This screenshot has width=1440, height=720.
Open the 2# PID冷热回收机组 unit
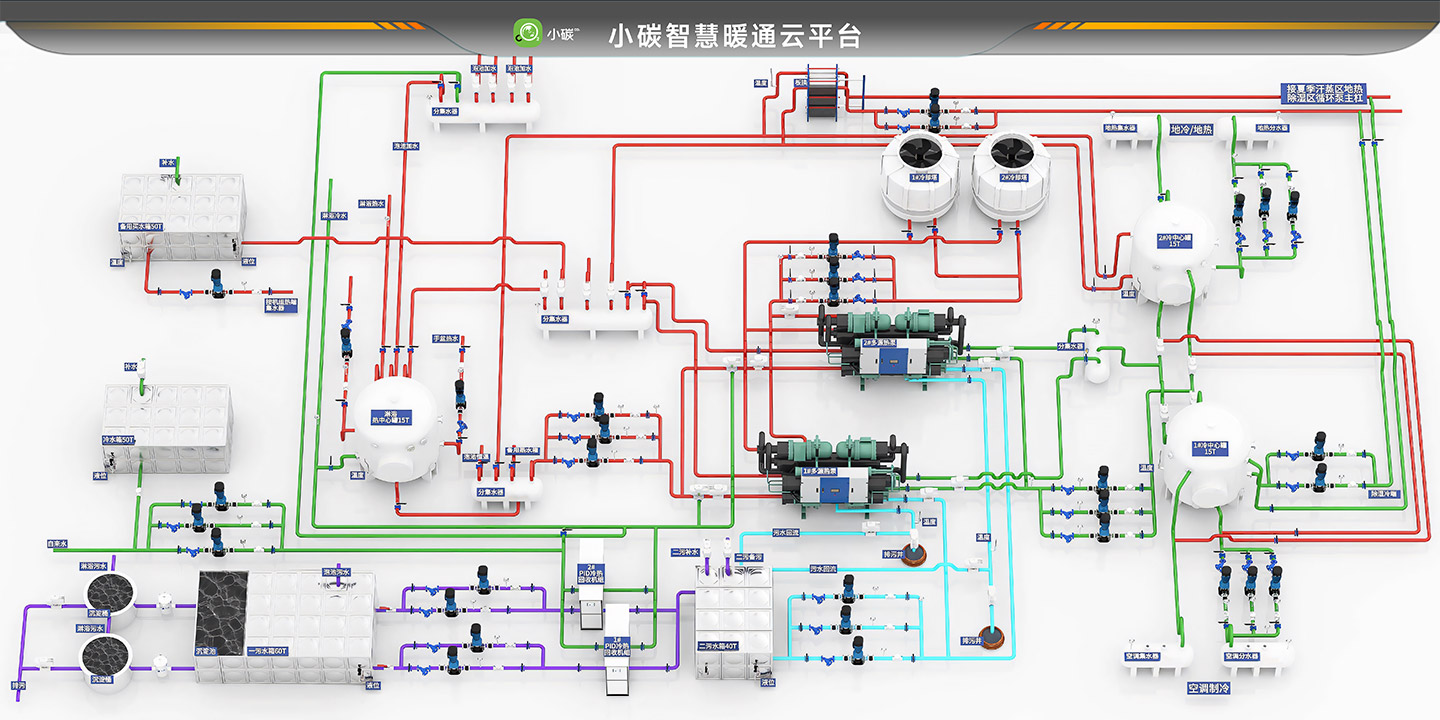[593, 576]
